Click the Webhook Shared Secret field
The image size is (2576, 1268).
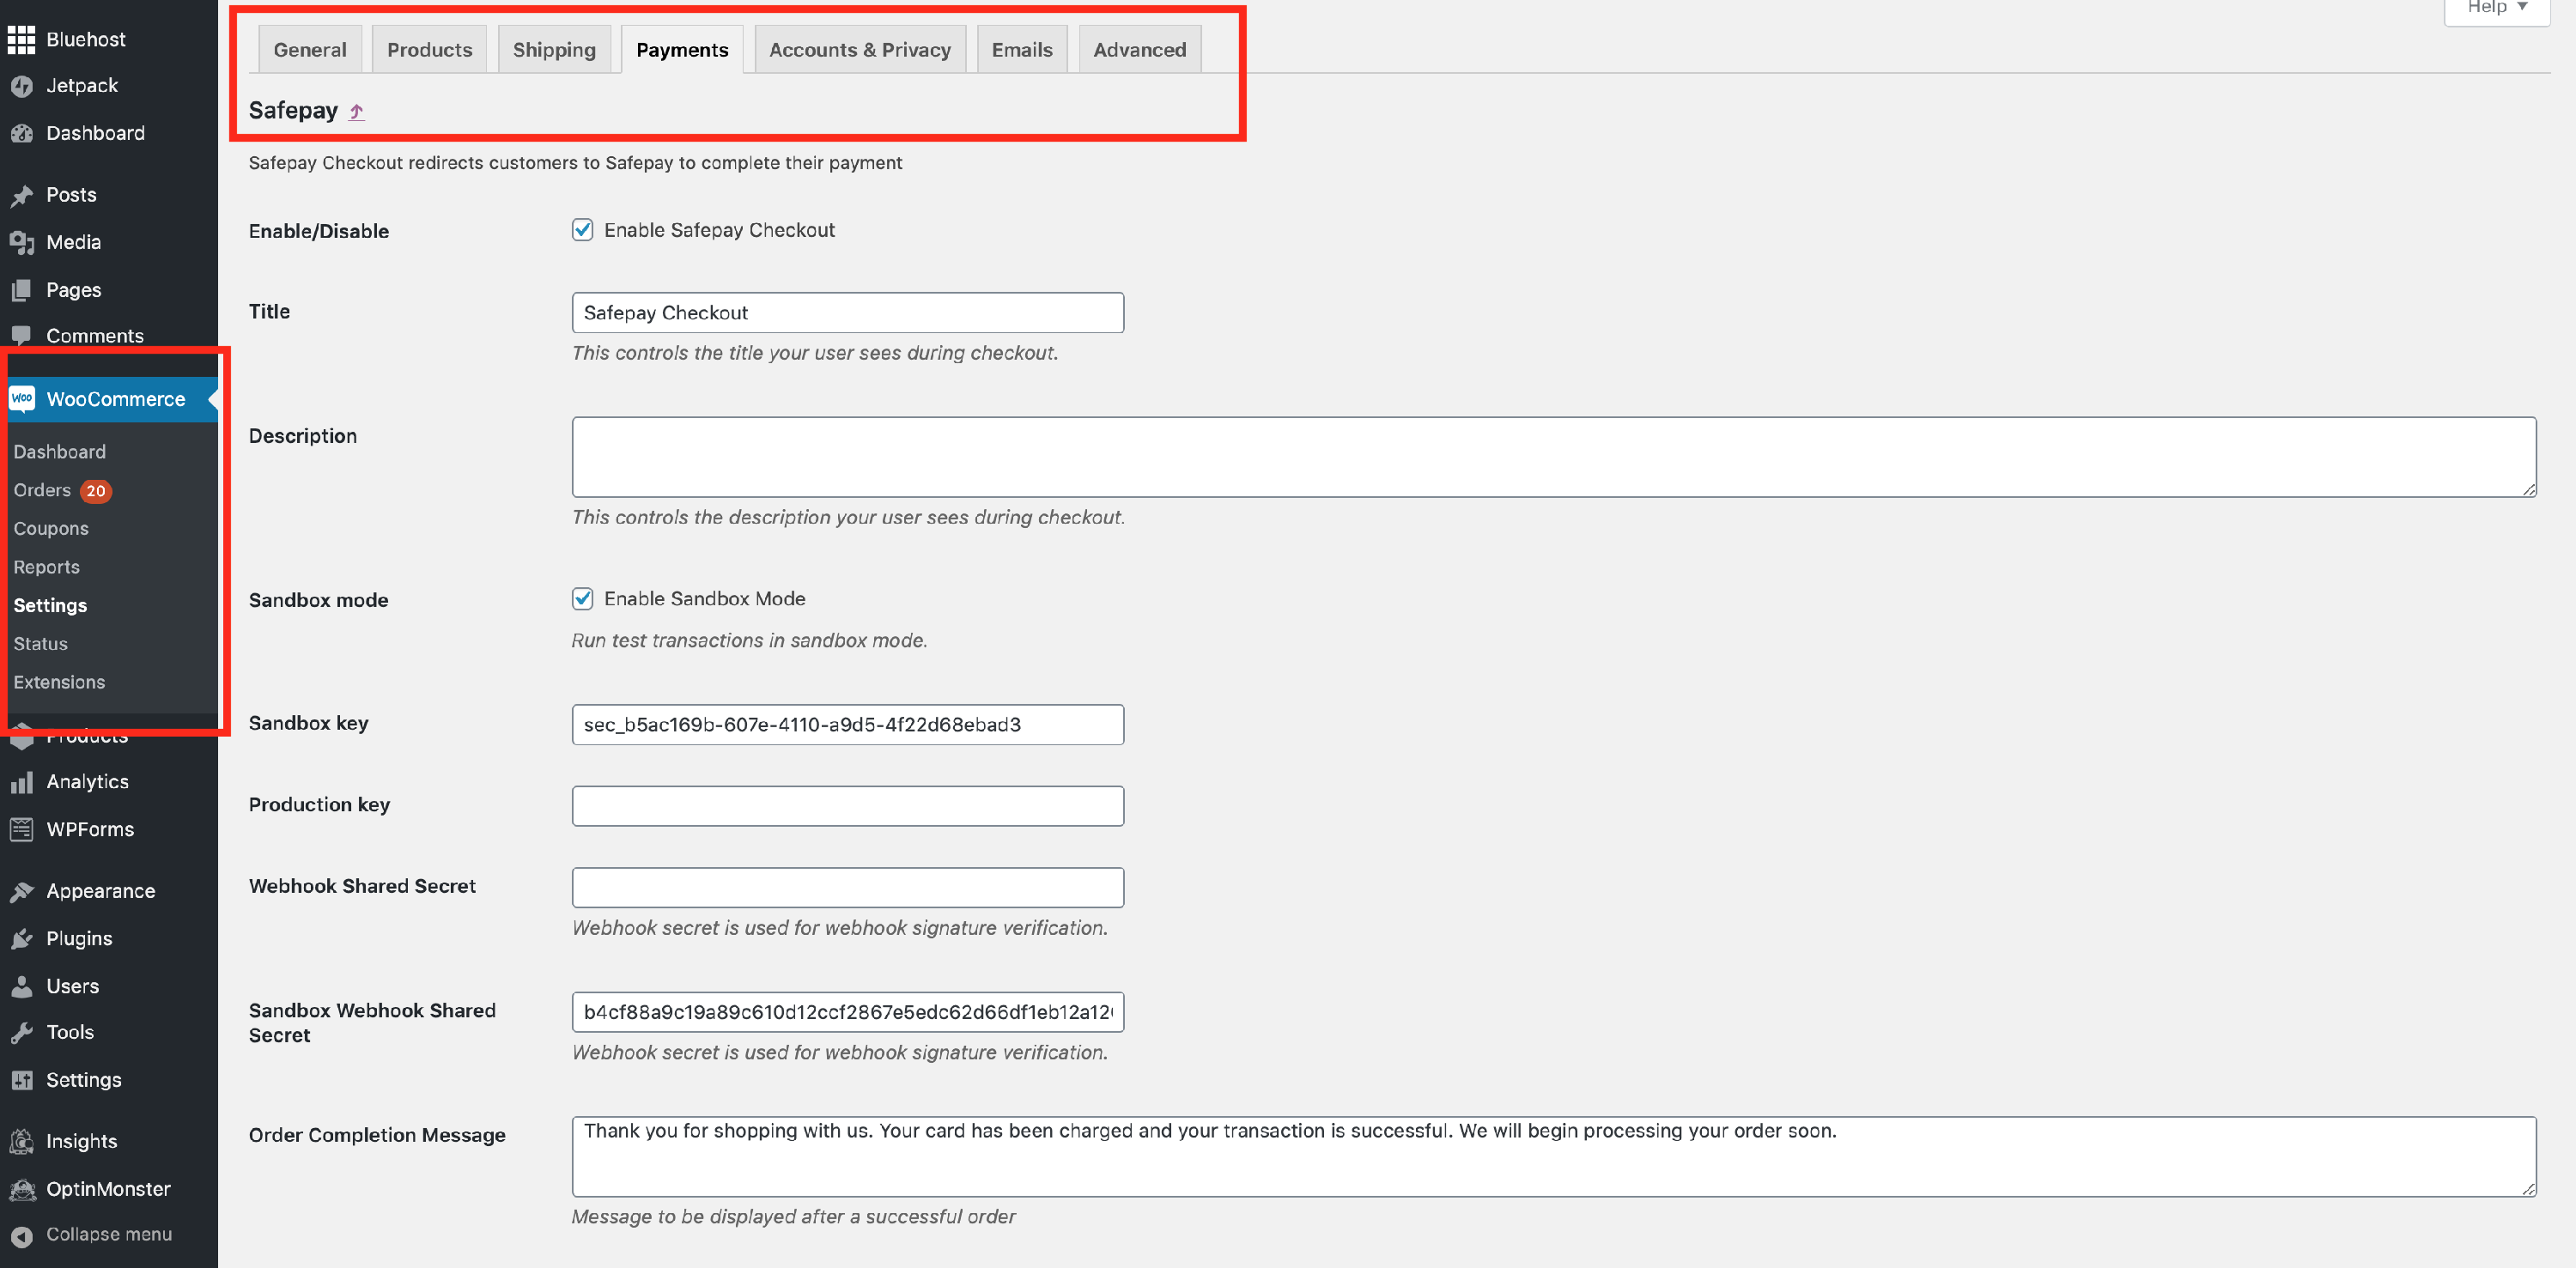click(x=847, y=888)
